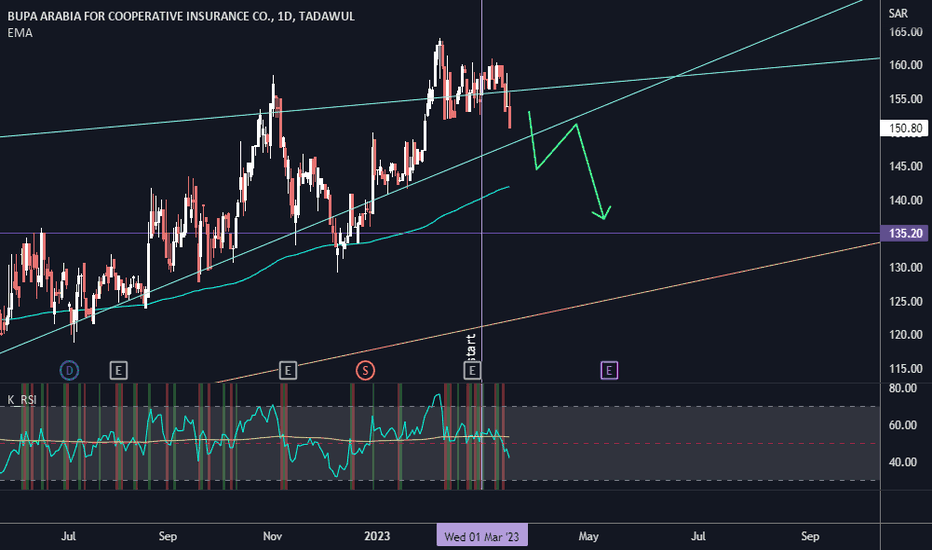Click the 120.00 price axis label
932x550 pixels.
click(906, 334)
